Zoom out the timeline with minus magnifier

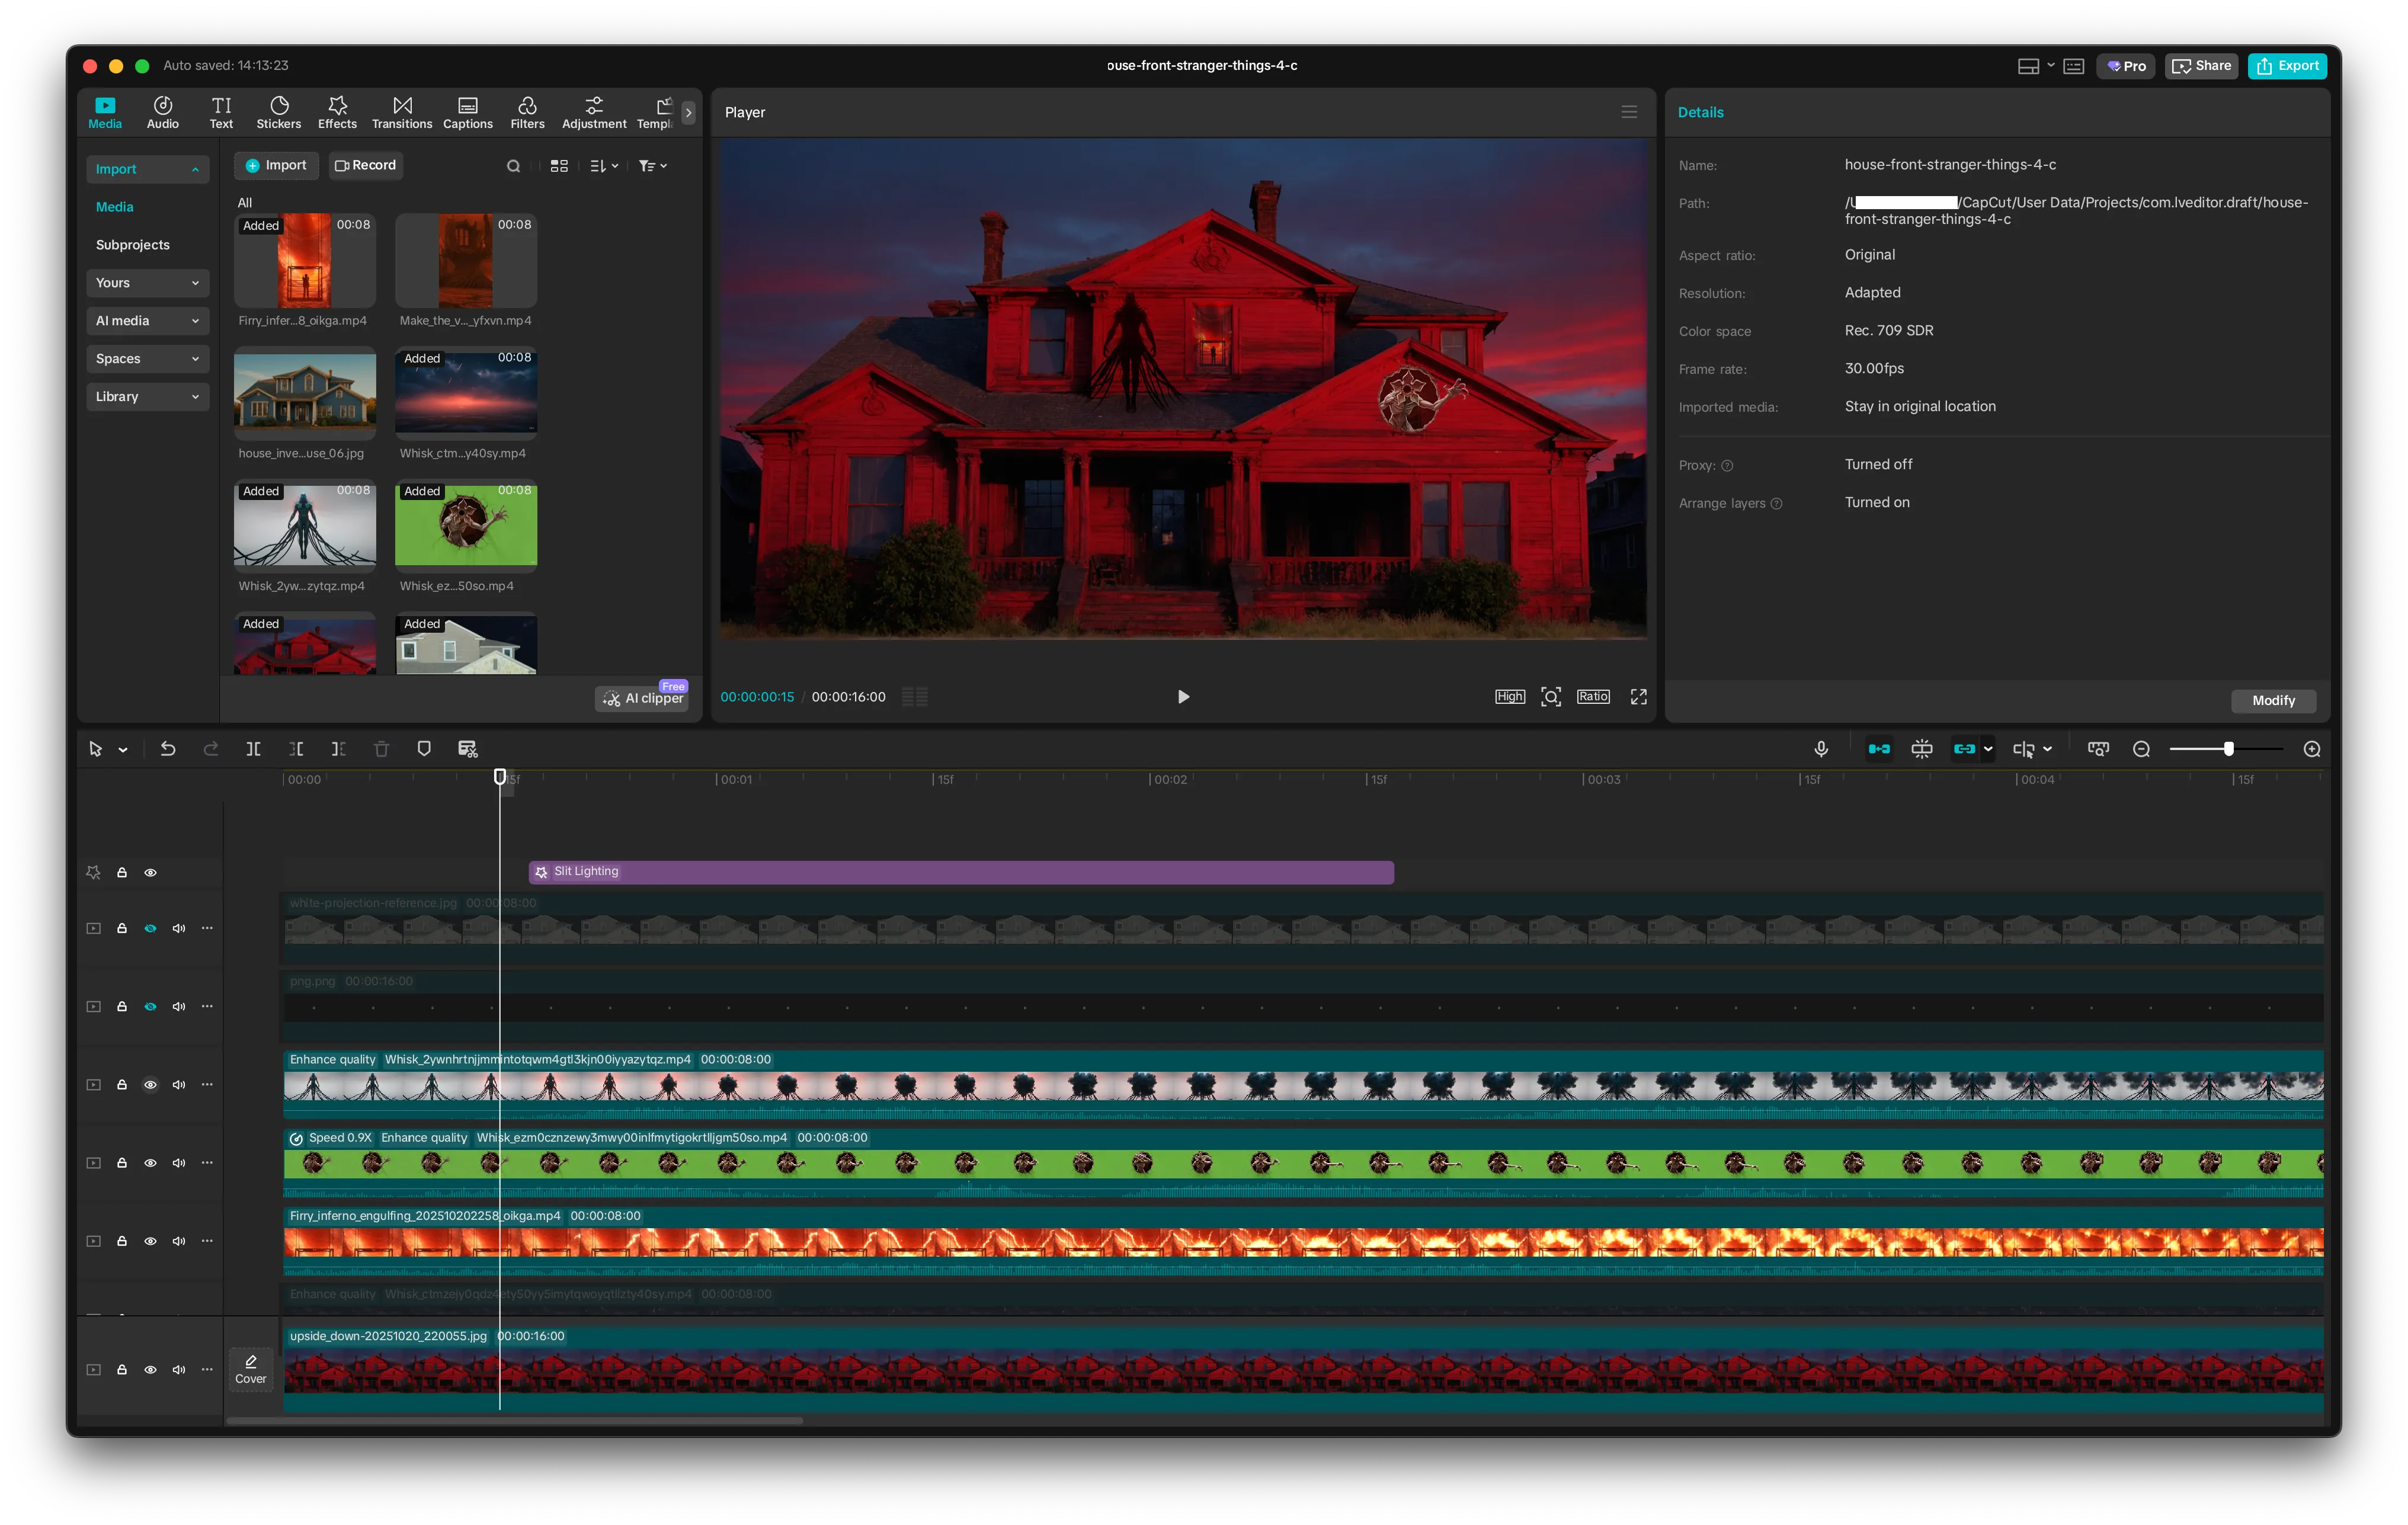tap(2141, 749)
